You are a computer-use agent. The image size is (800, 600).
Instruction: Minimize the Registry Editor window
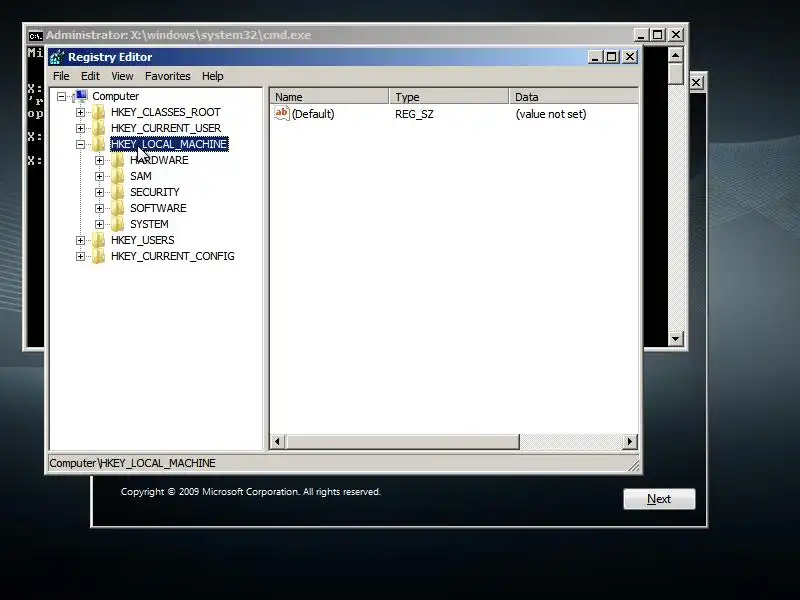coord(595,57)
